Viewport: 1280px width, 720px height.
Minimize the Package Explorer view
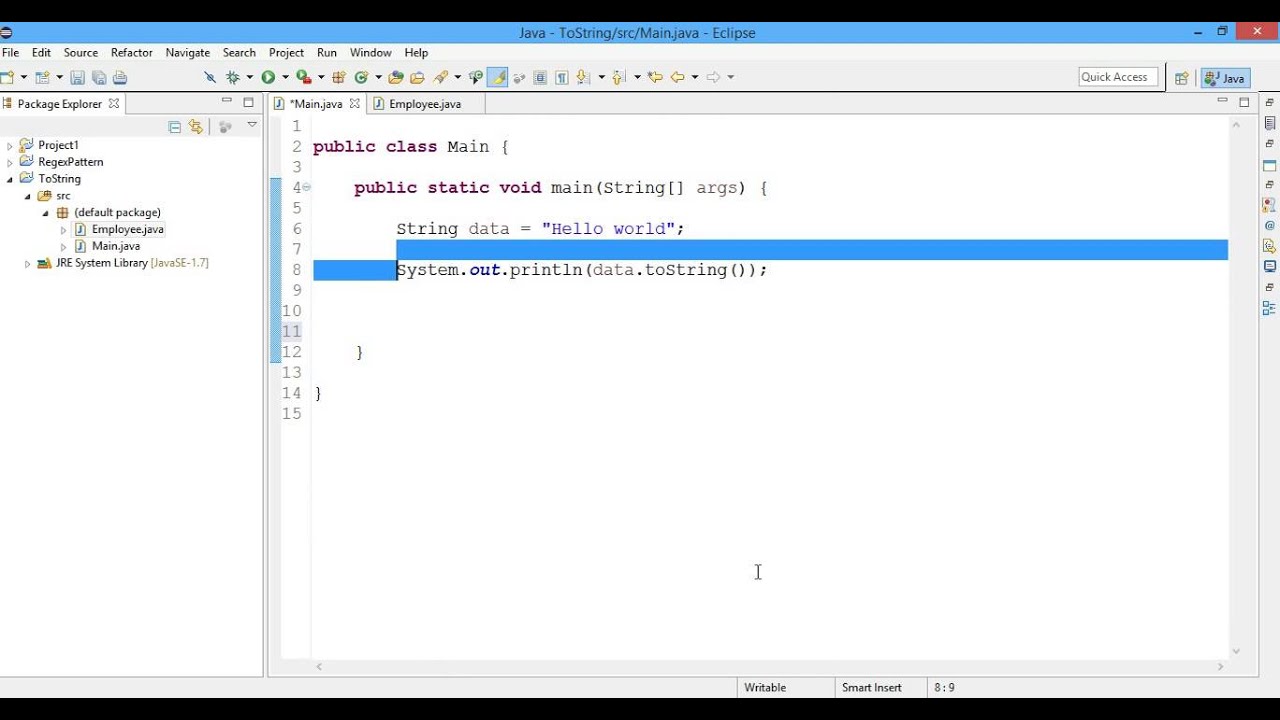[226, 101]
